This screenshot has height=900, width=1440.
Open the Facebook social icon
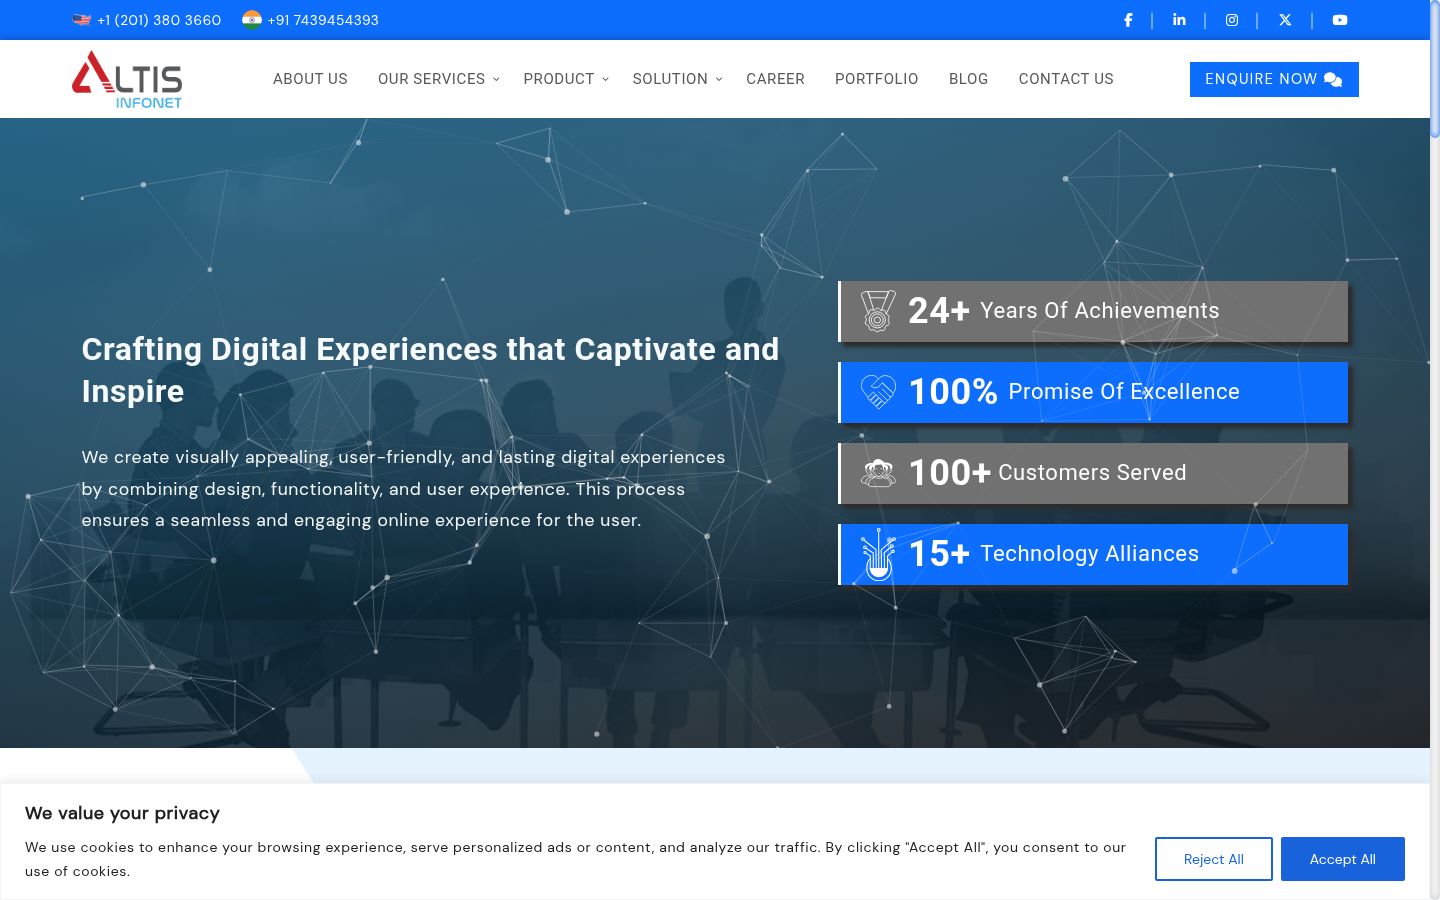point(1128,20)
